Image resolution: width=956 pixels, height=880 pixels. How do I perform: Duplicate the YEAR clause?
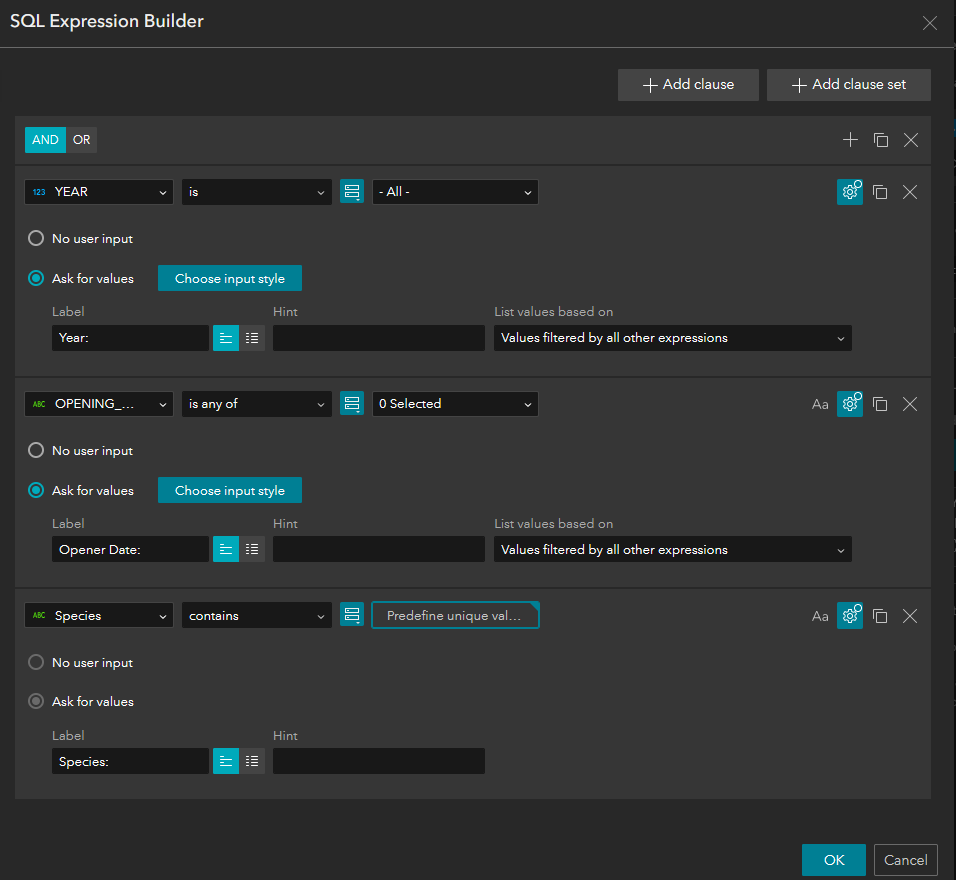click(880, 192)
